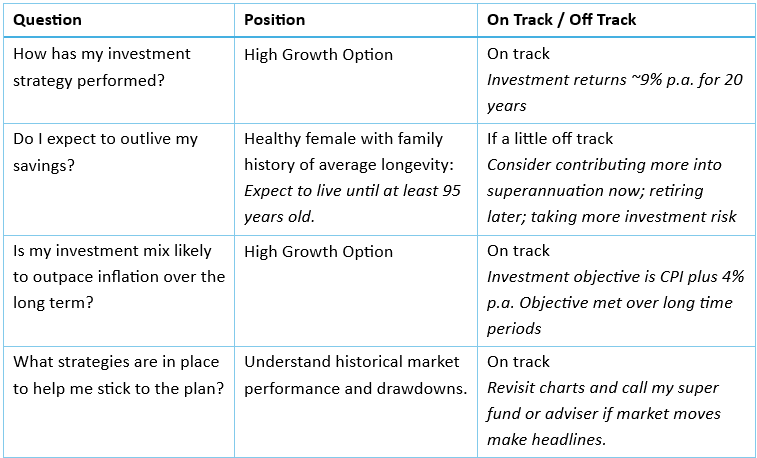
Task: Click the Question column header
Action: (48, 20)
